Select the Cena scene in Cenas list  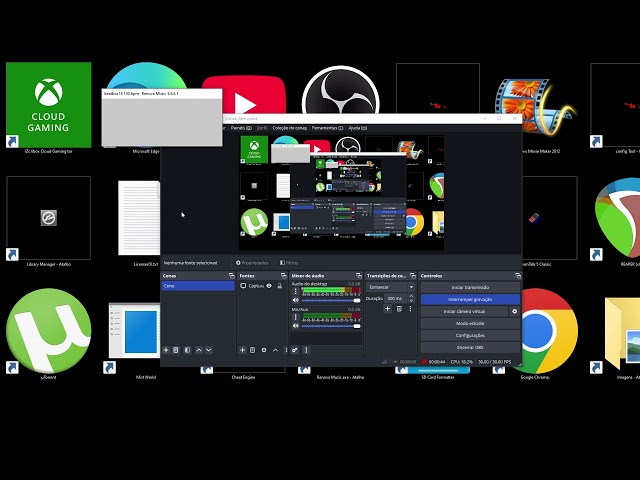[198, 286]
